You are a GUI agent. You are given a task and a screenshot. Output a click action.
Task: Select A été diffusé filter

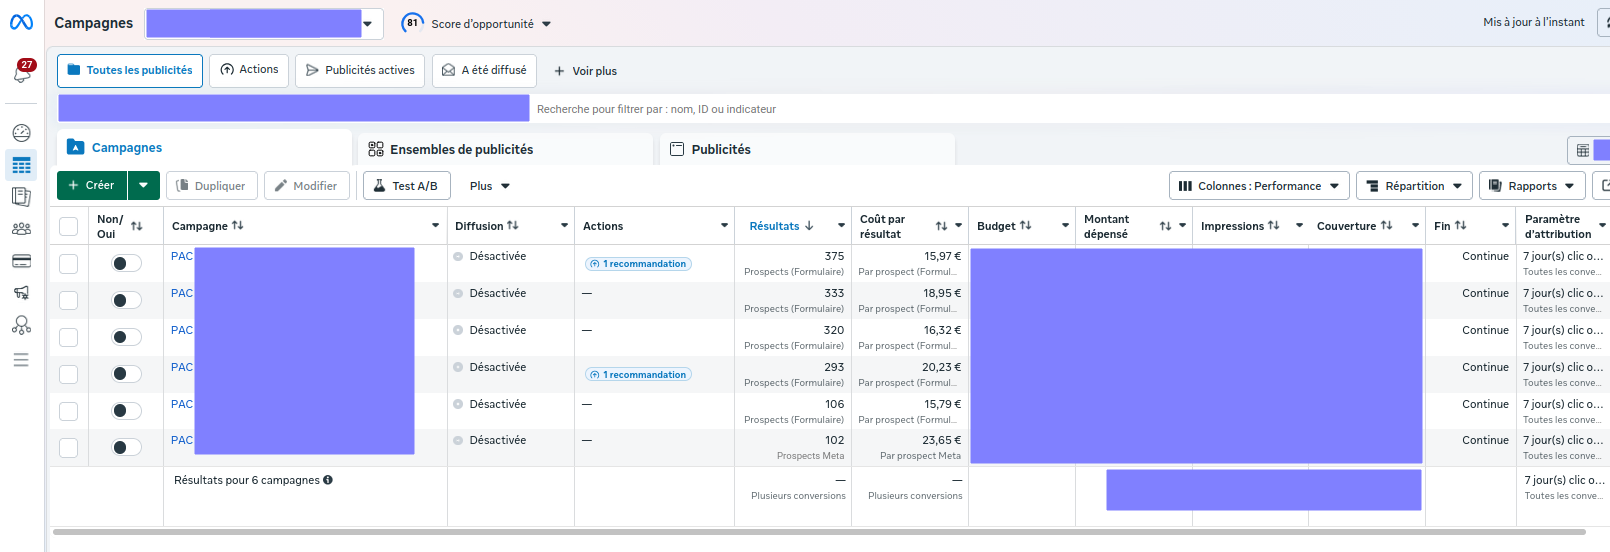[484, 70]
